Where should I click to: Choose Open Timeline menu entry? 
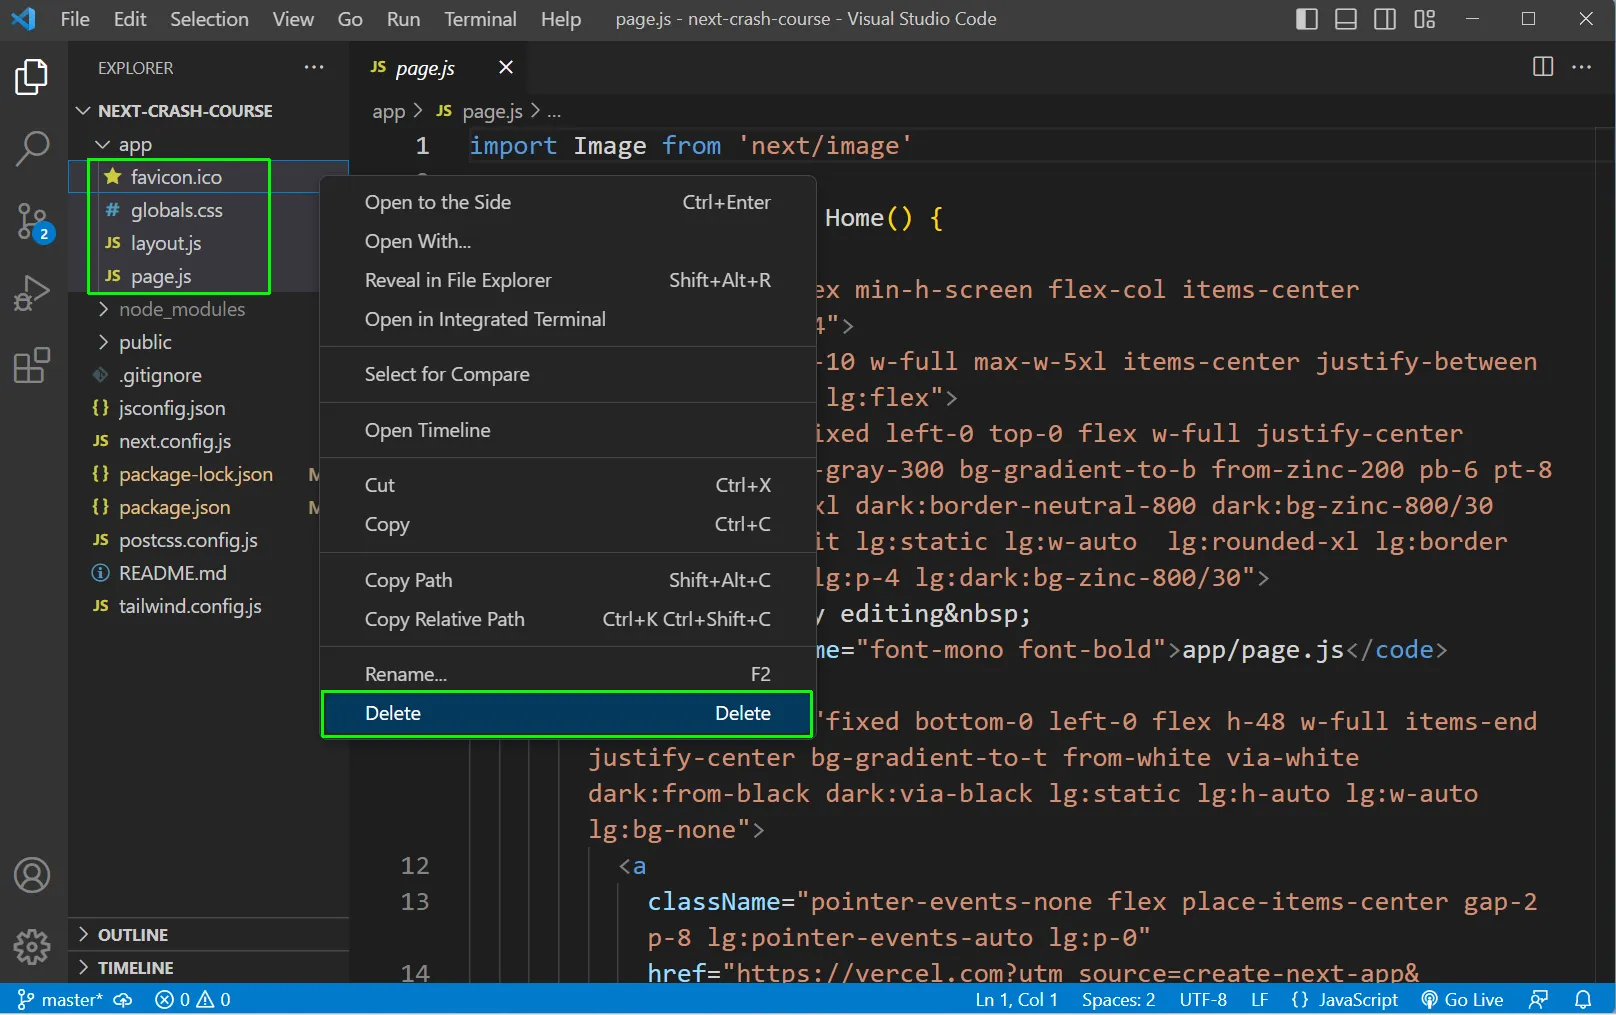568,430
